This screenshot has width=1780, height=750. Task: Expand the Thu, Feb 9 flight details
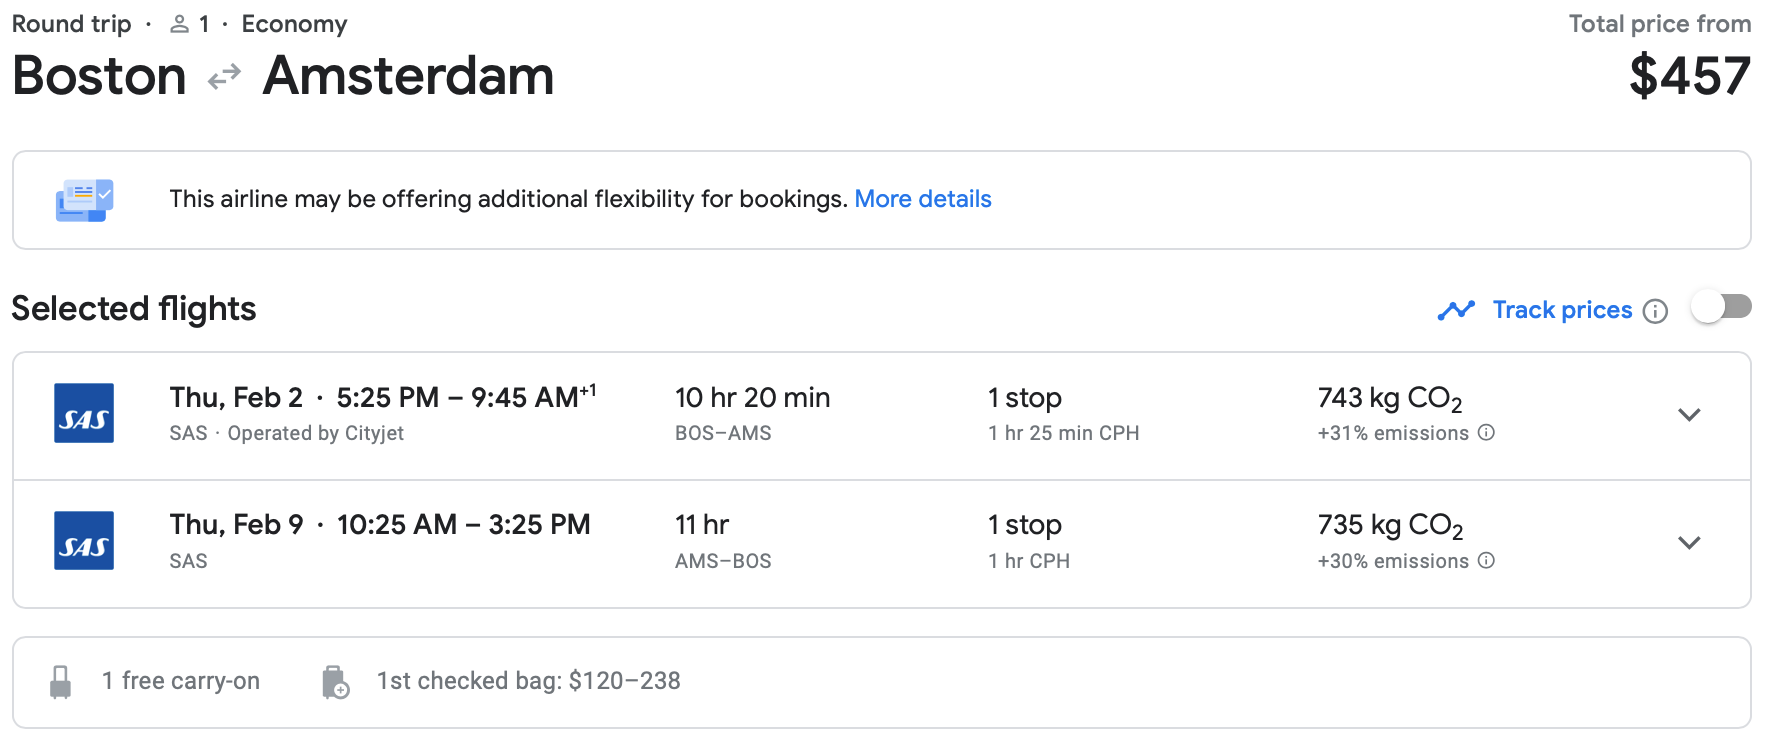[1689, 543]
